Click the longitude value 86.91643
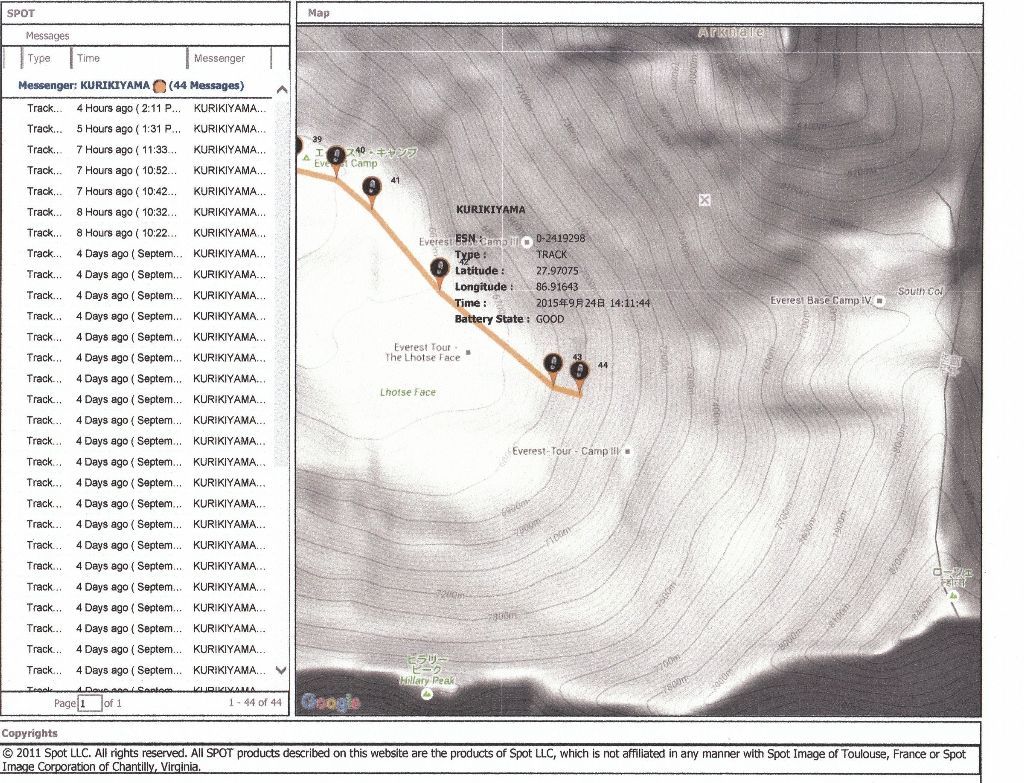 [x=557, y=287]
